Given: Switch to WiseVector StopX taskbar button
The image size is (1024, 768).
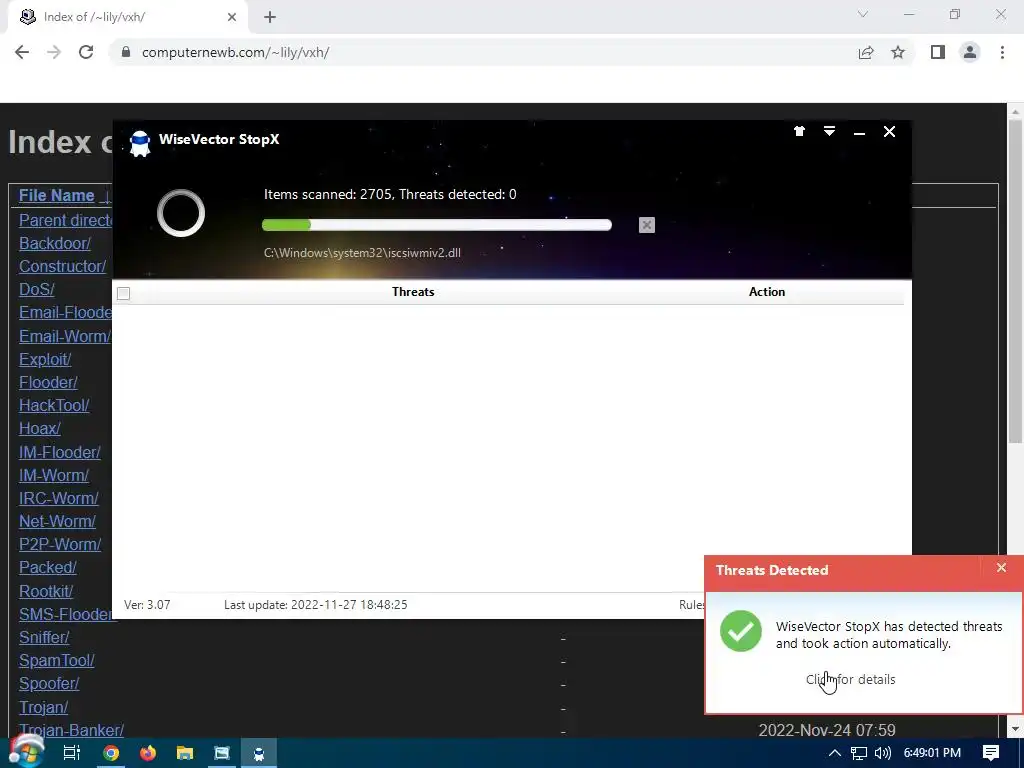Looking at the screenshot, I should [259, 753].
